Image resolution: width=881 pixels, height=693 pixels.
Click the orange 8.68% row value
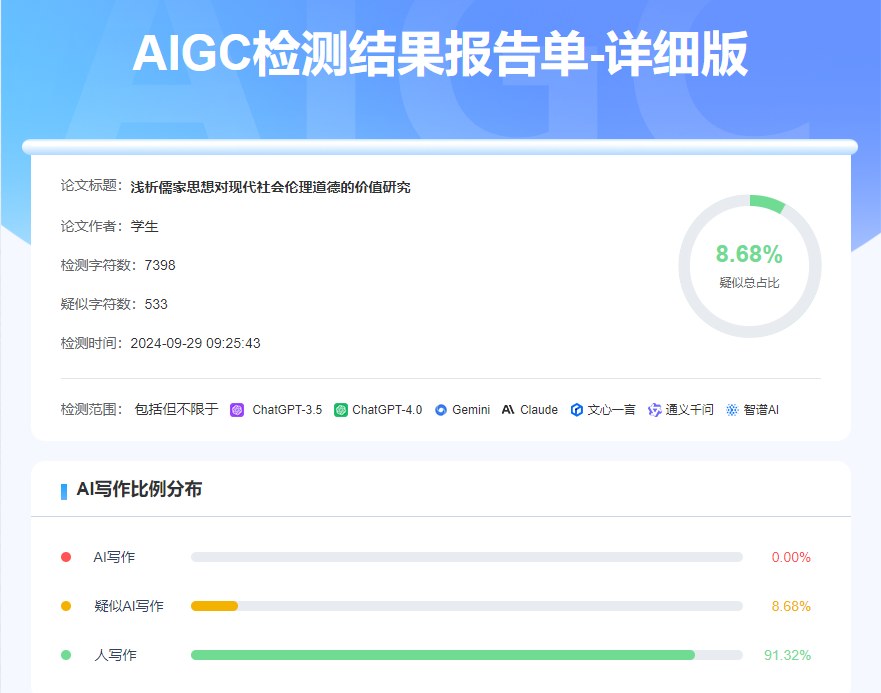tap(791, 606)
